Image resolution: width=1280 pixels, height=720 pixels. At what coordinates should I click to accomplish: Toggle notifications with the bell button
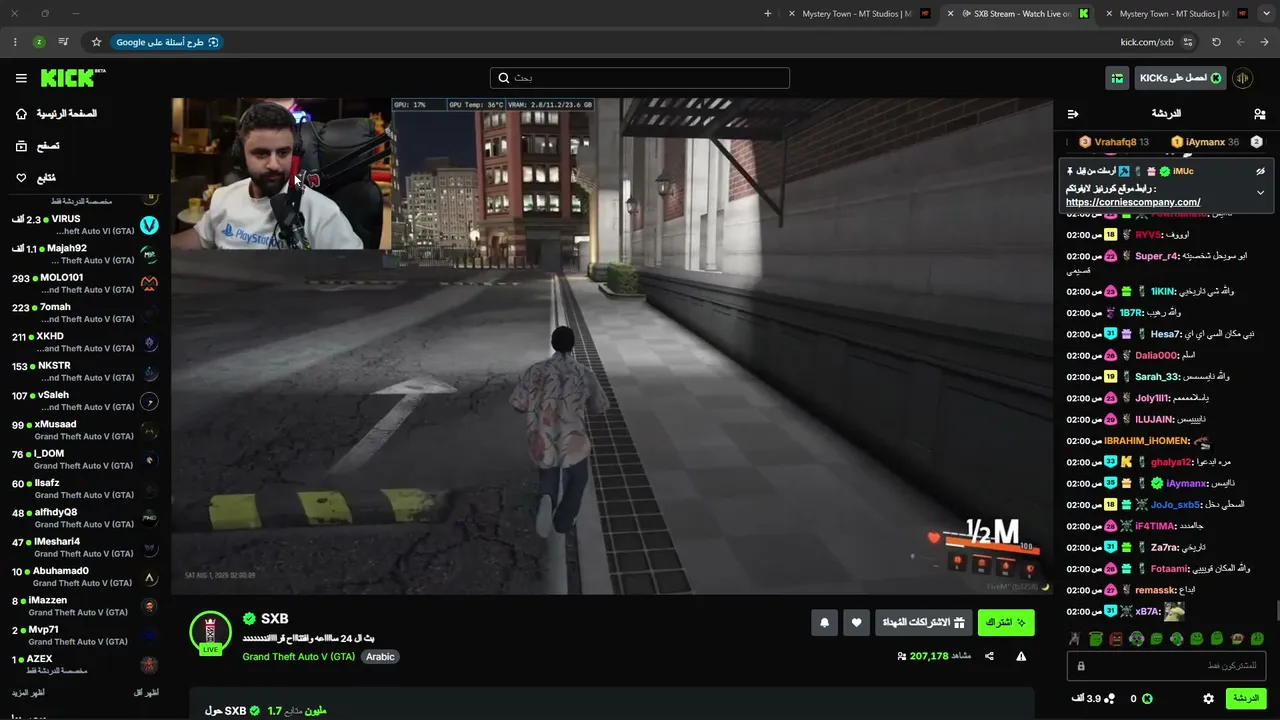pyautogui.click(x=824, y=622)
